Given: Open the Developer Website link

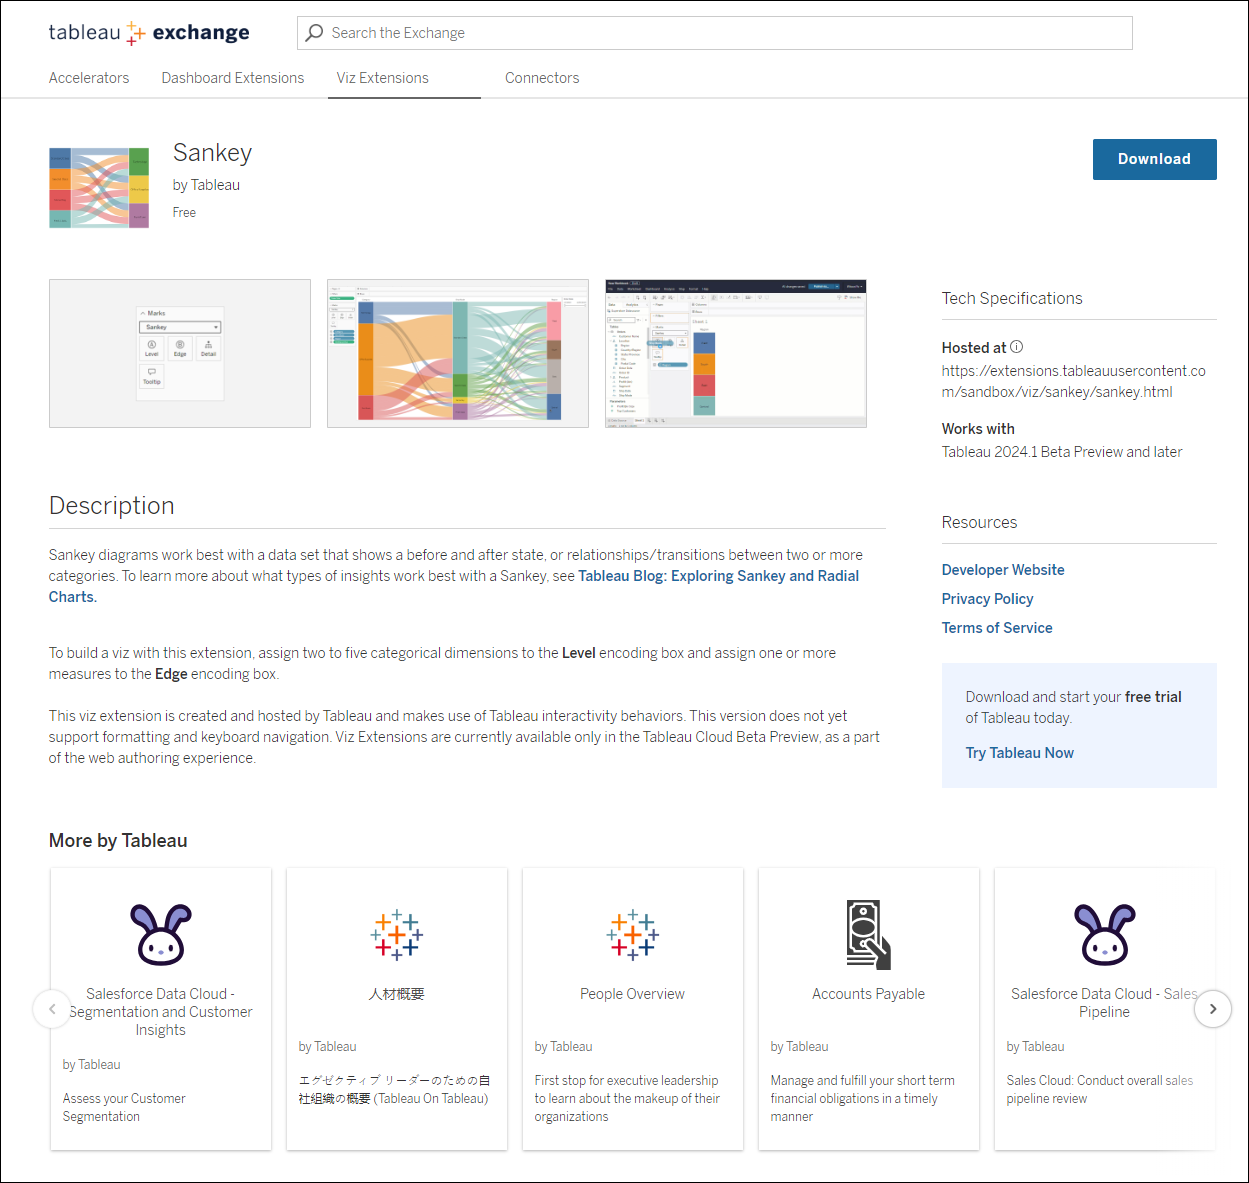Looking at the screenshot, I should (1003, 570).
